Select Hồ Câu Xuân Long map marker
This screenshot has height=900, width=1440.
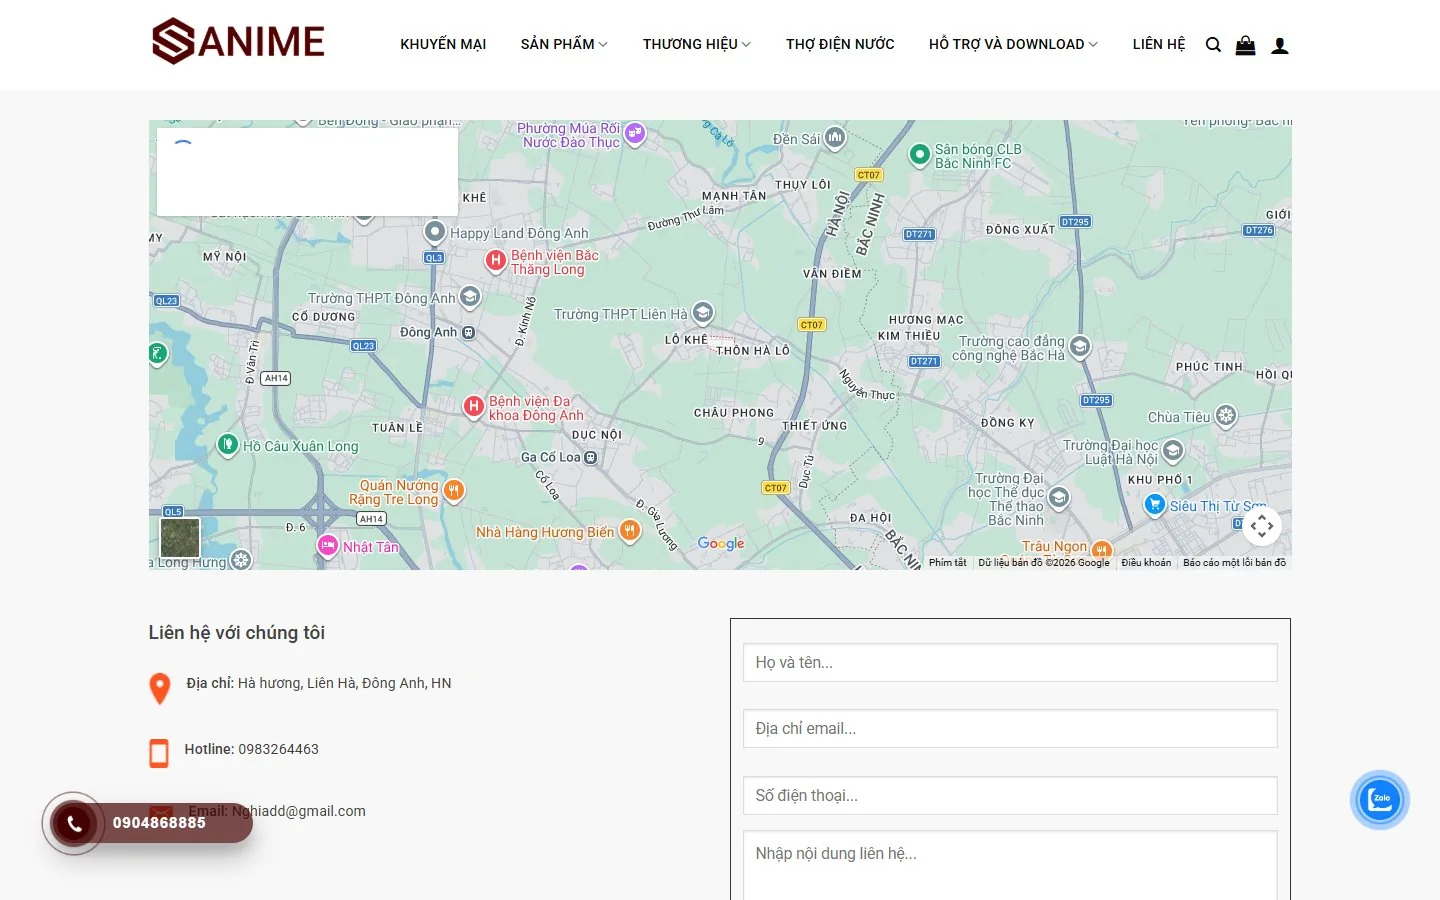point(228,444)
